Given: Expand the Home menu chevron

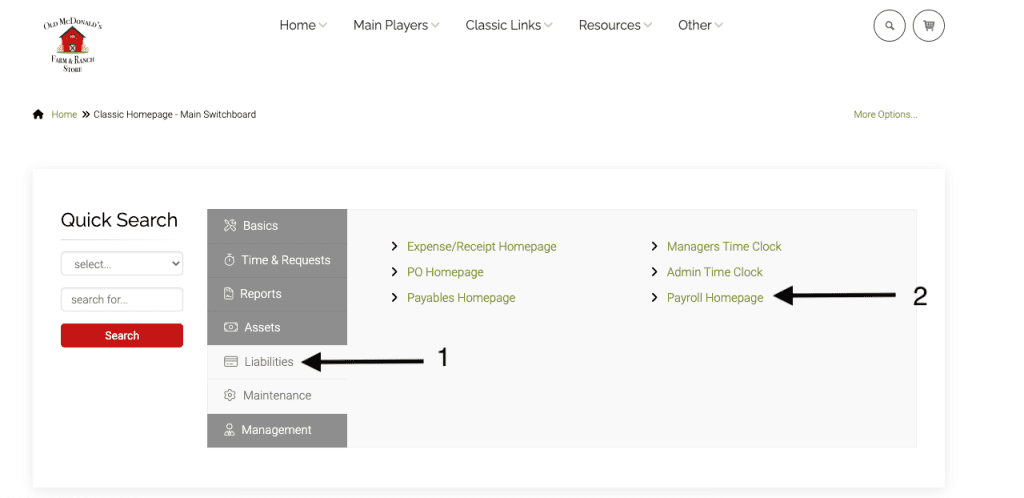Looking at the screenshot, I should tap(323, 26).
